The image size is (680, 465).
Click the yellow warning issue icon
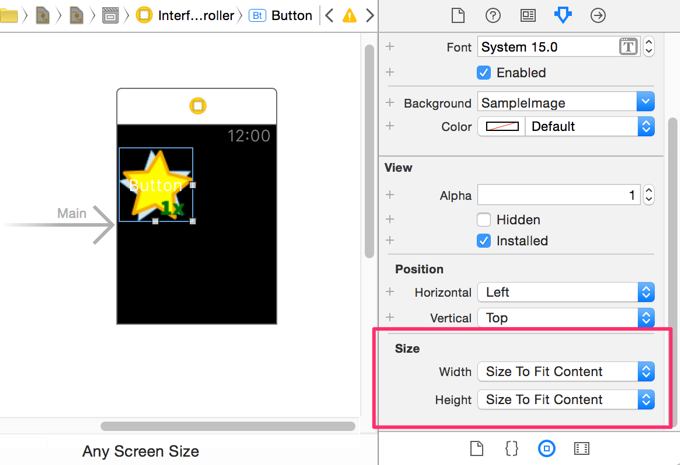(349, 16)
